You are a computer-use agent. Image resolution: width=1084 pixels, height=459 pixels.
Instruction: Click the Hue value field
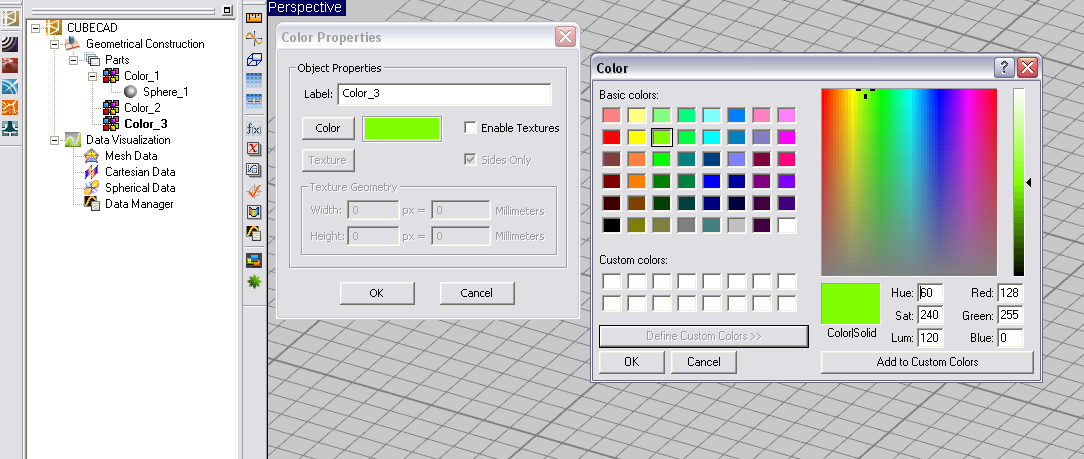click(x=931, y=293)
